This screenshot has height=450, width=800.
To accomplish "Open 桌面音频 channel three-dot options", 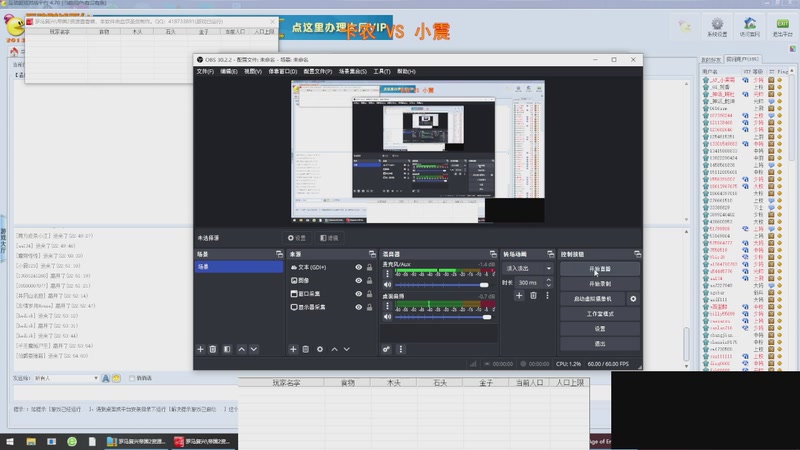I will point(387,306).
